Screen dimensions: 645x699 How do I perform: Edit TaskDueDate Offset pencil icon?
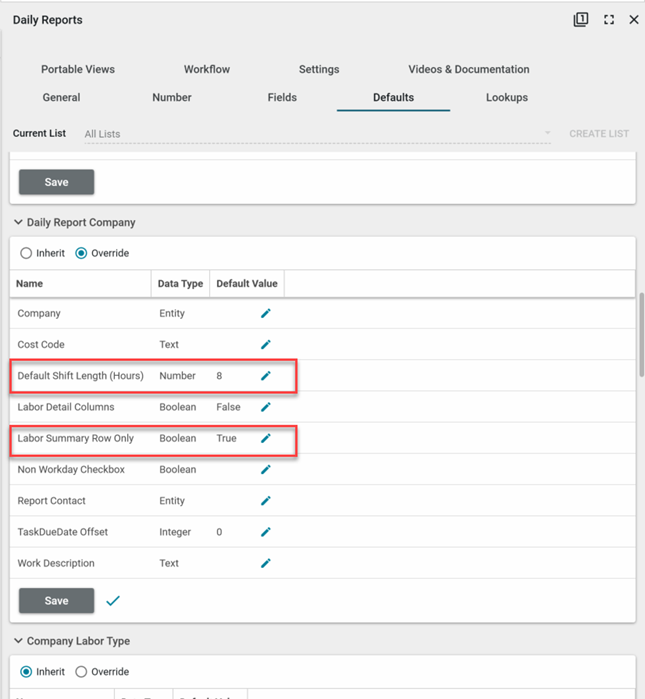(x=266, y=532)
